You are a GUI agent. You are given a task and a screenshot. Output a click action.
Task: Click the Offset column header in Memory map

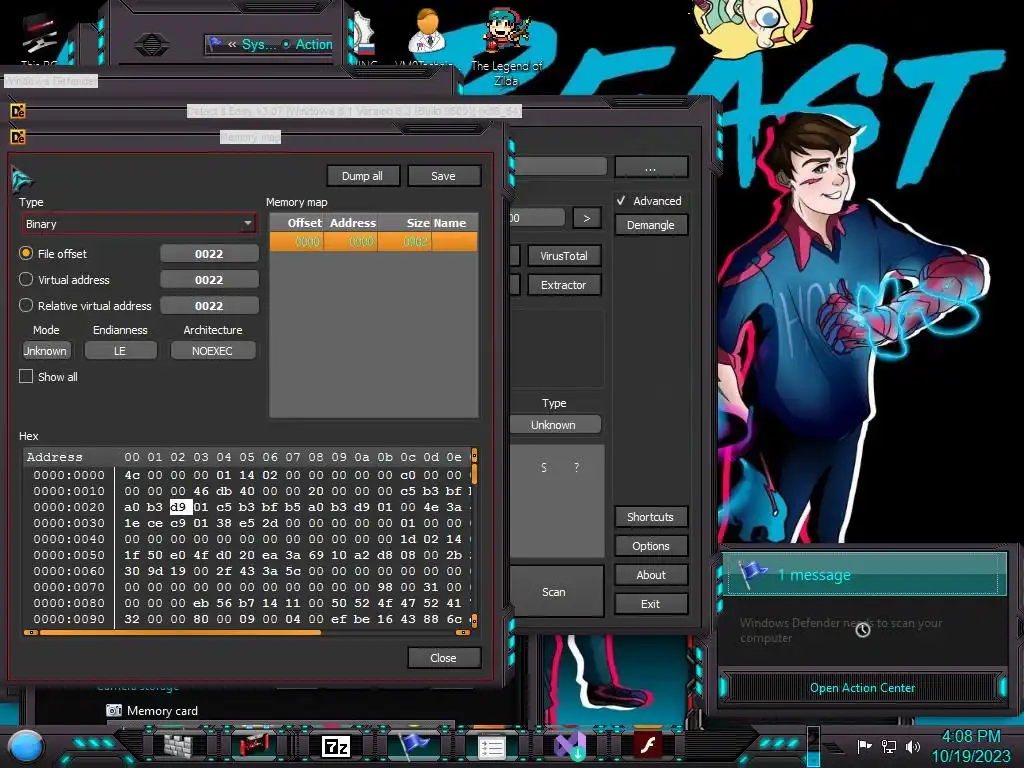click(298, 223)
